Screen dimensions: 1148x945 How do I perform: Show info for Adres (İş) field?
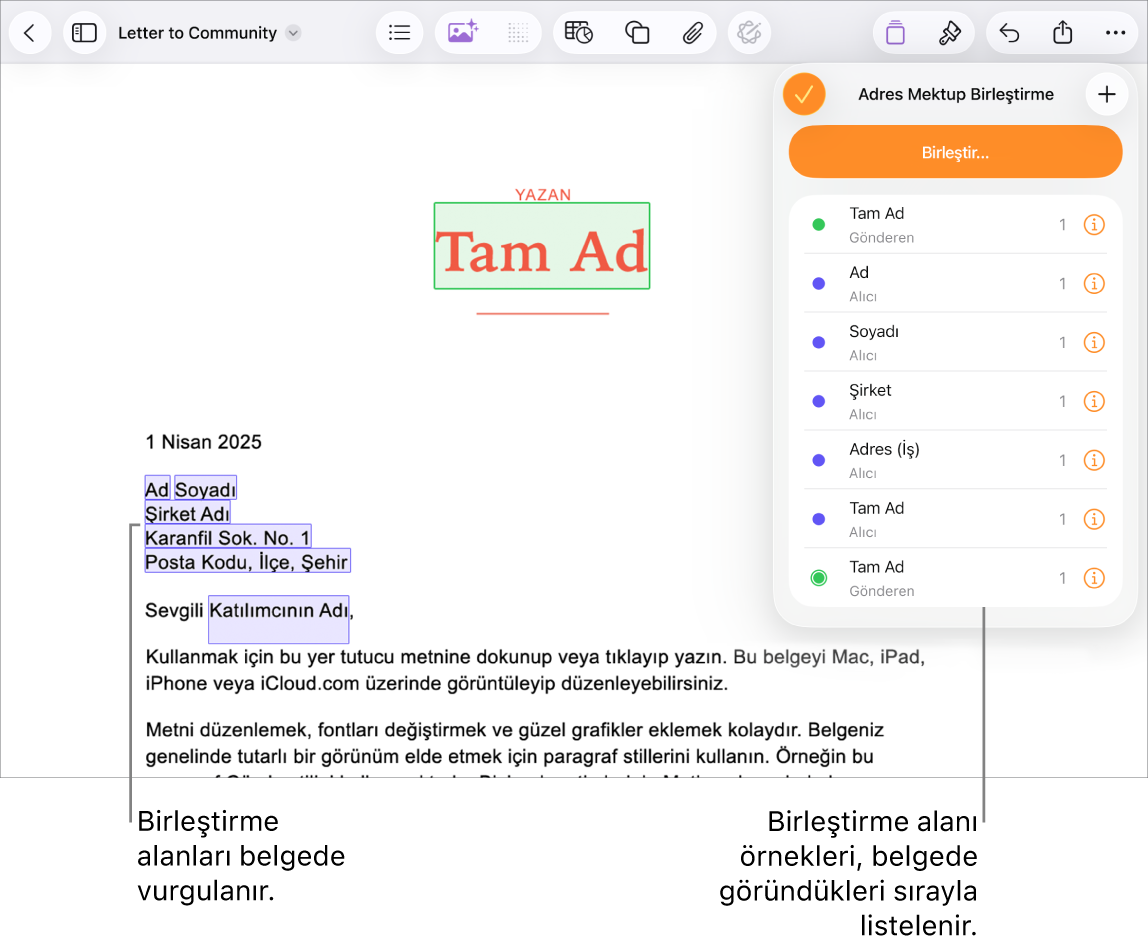1094,460
